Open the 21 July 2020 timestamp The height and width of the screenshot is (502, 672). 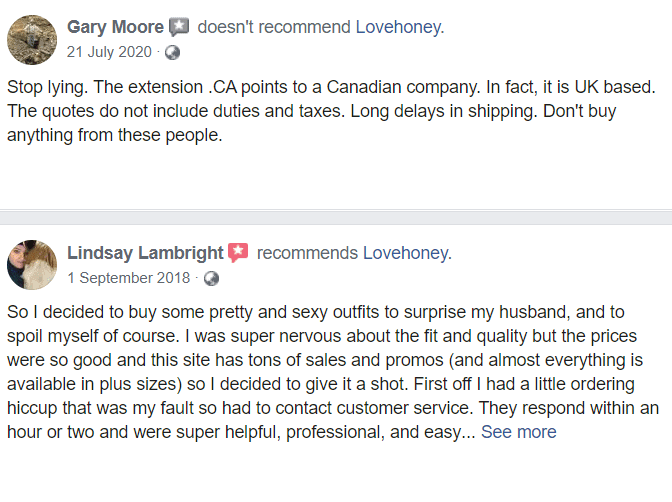[109, 52]
